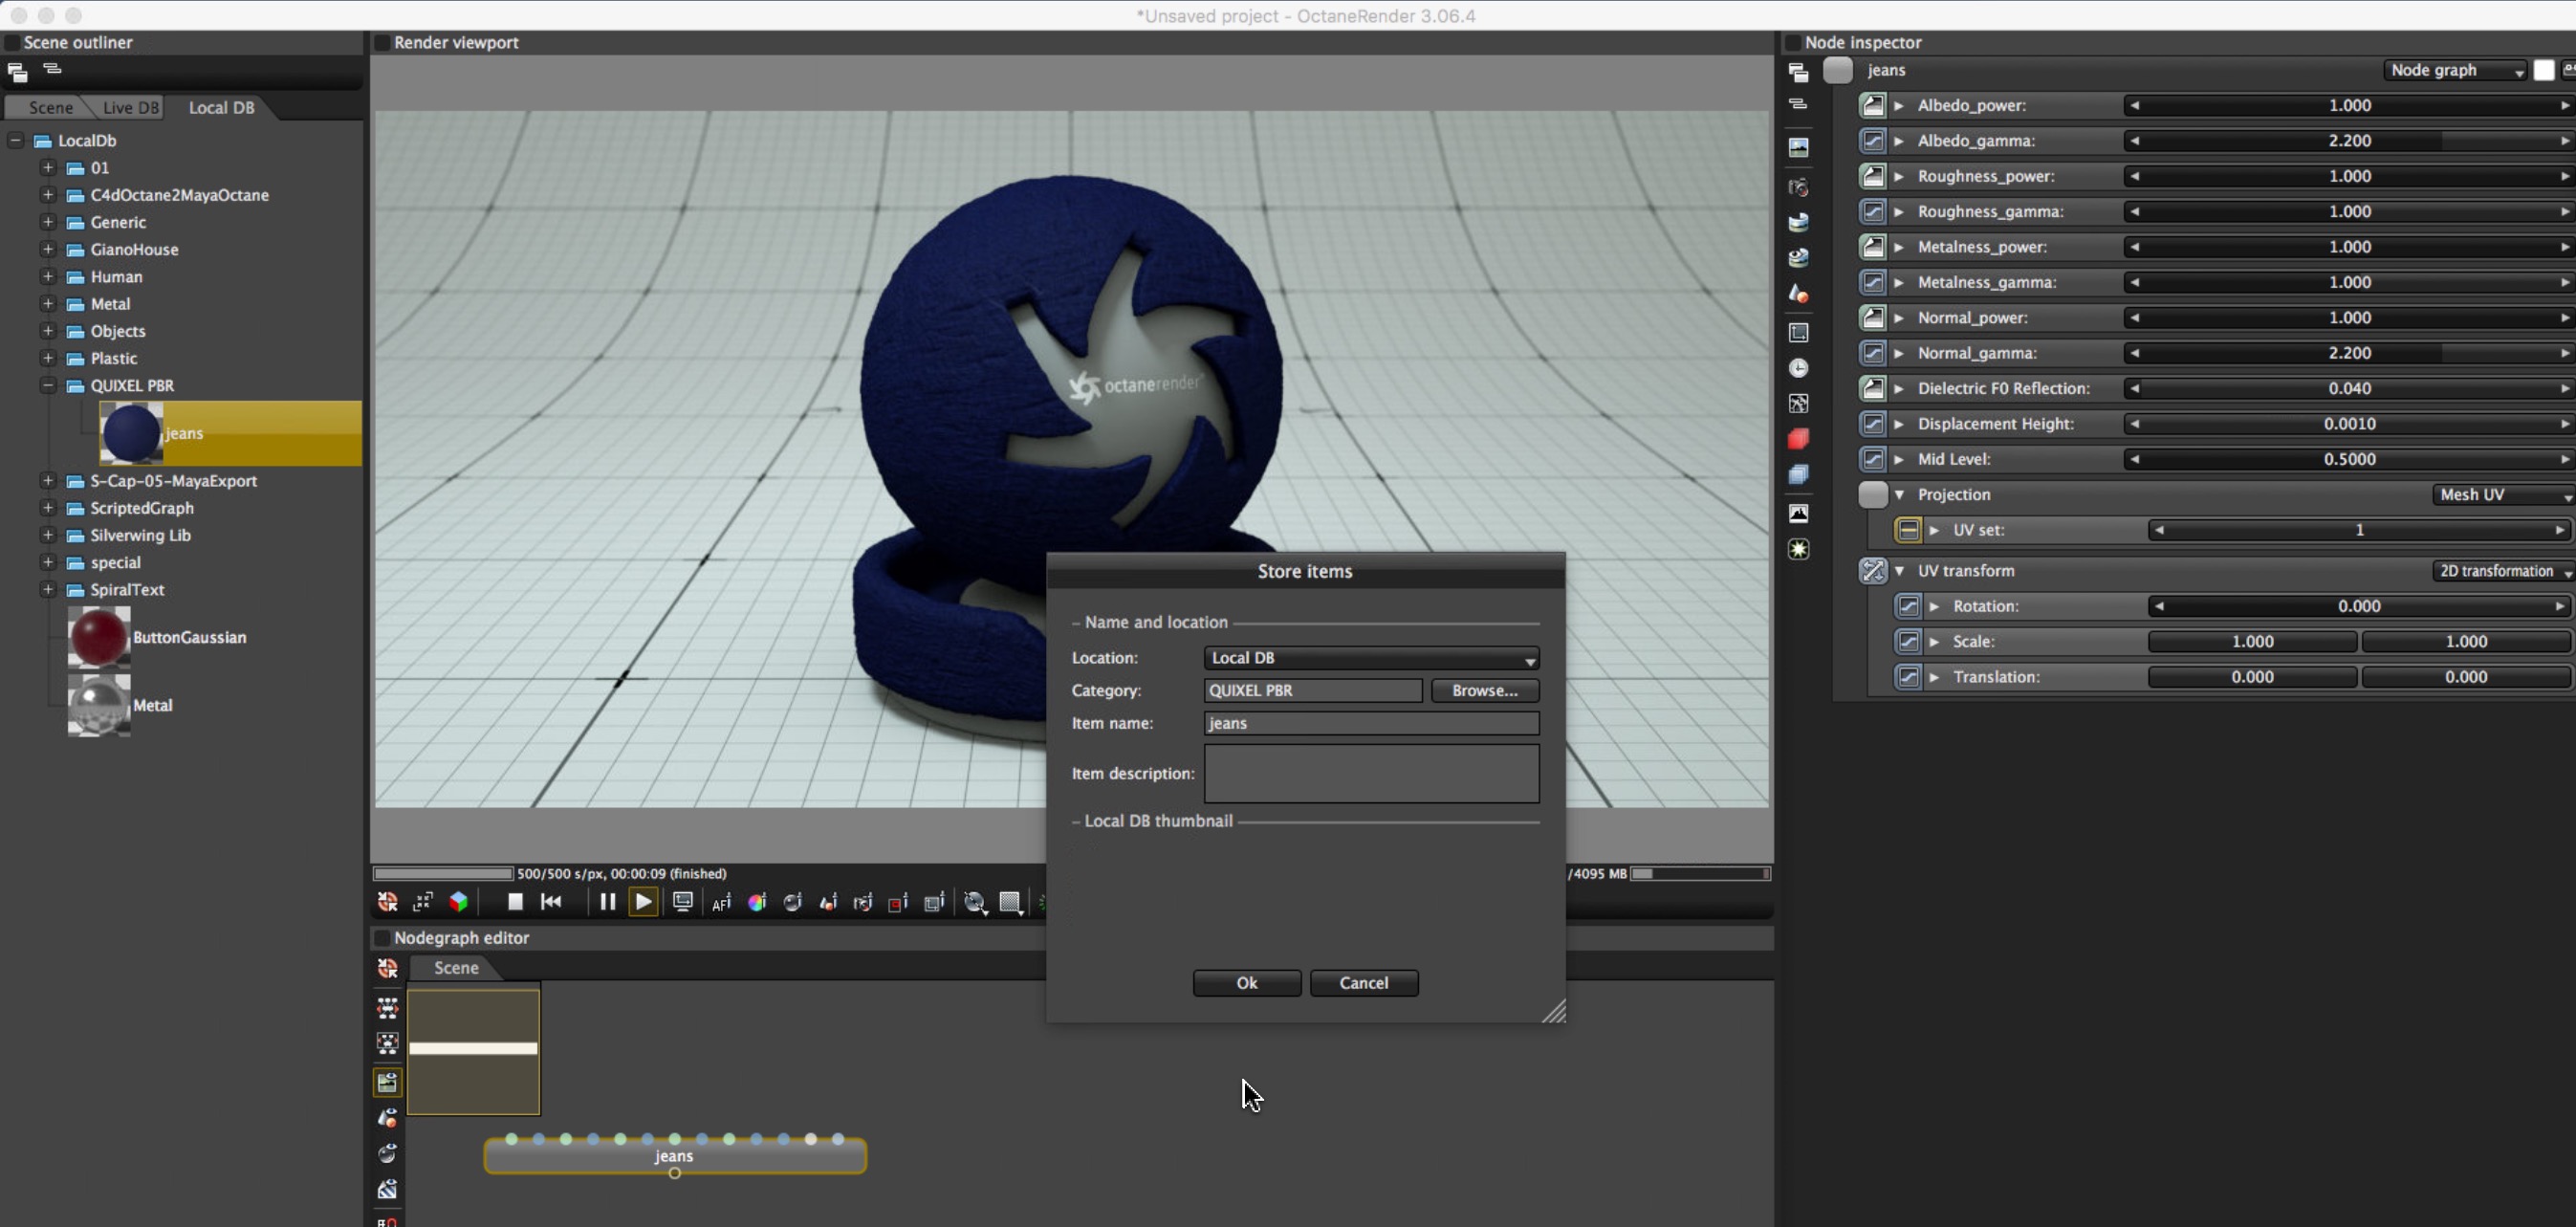Open the Mesh UV projection dropdown
This screenshot has width=2576, height=1227.
click(x=2501, y=495)
